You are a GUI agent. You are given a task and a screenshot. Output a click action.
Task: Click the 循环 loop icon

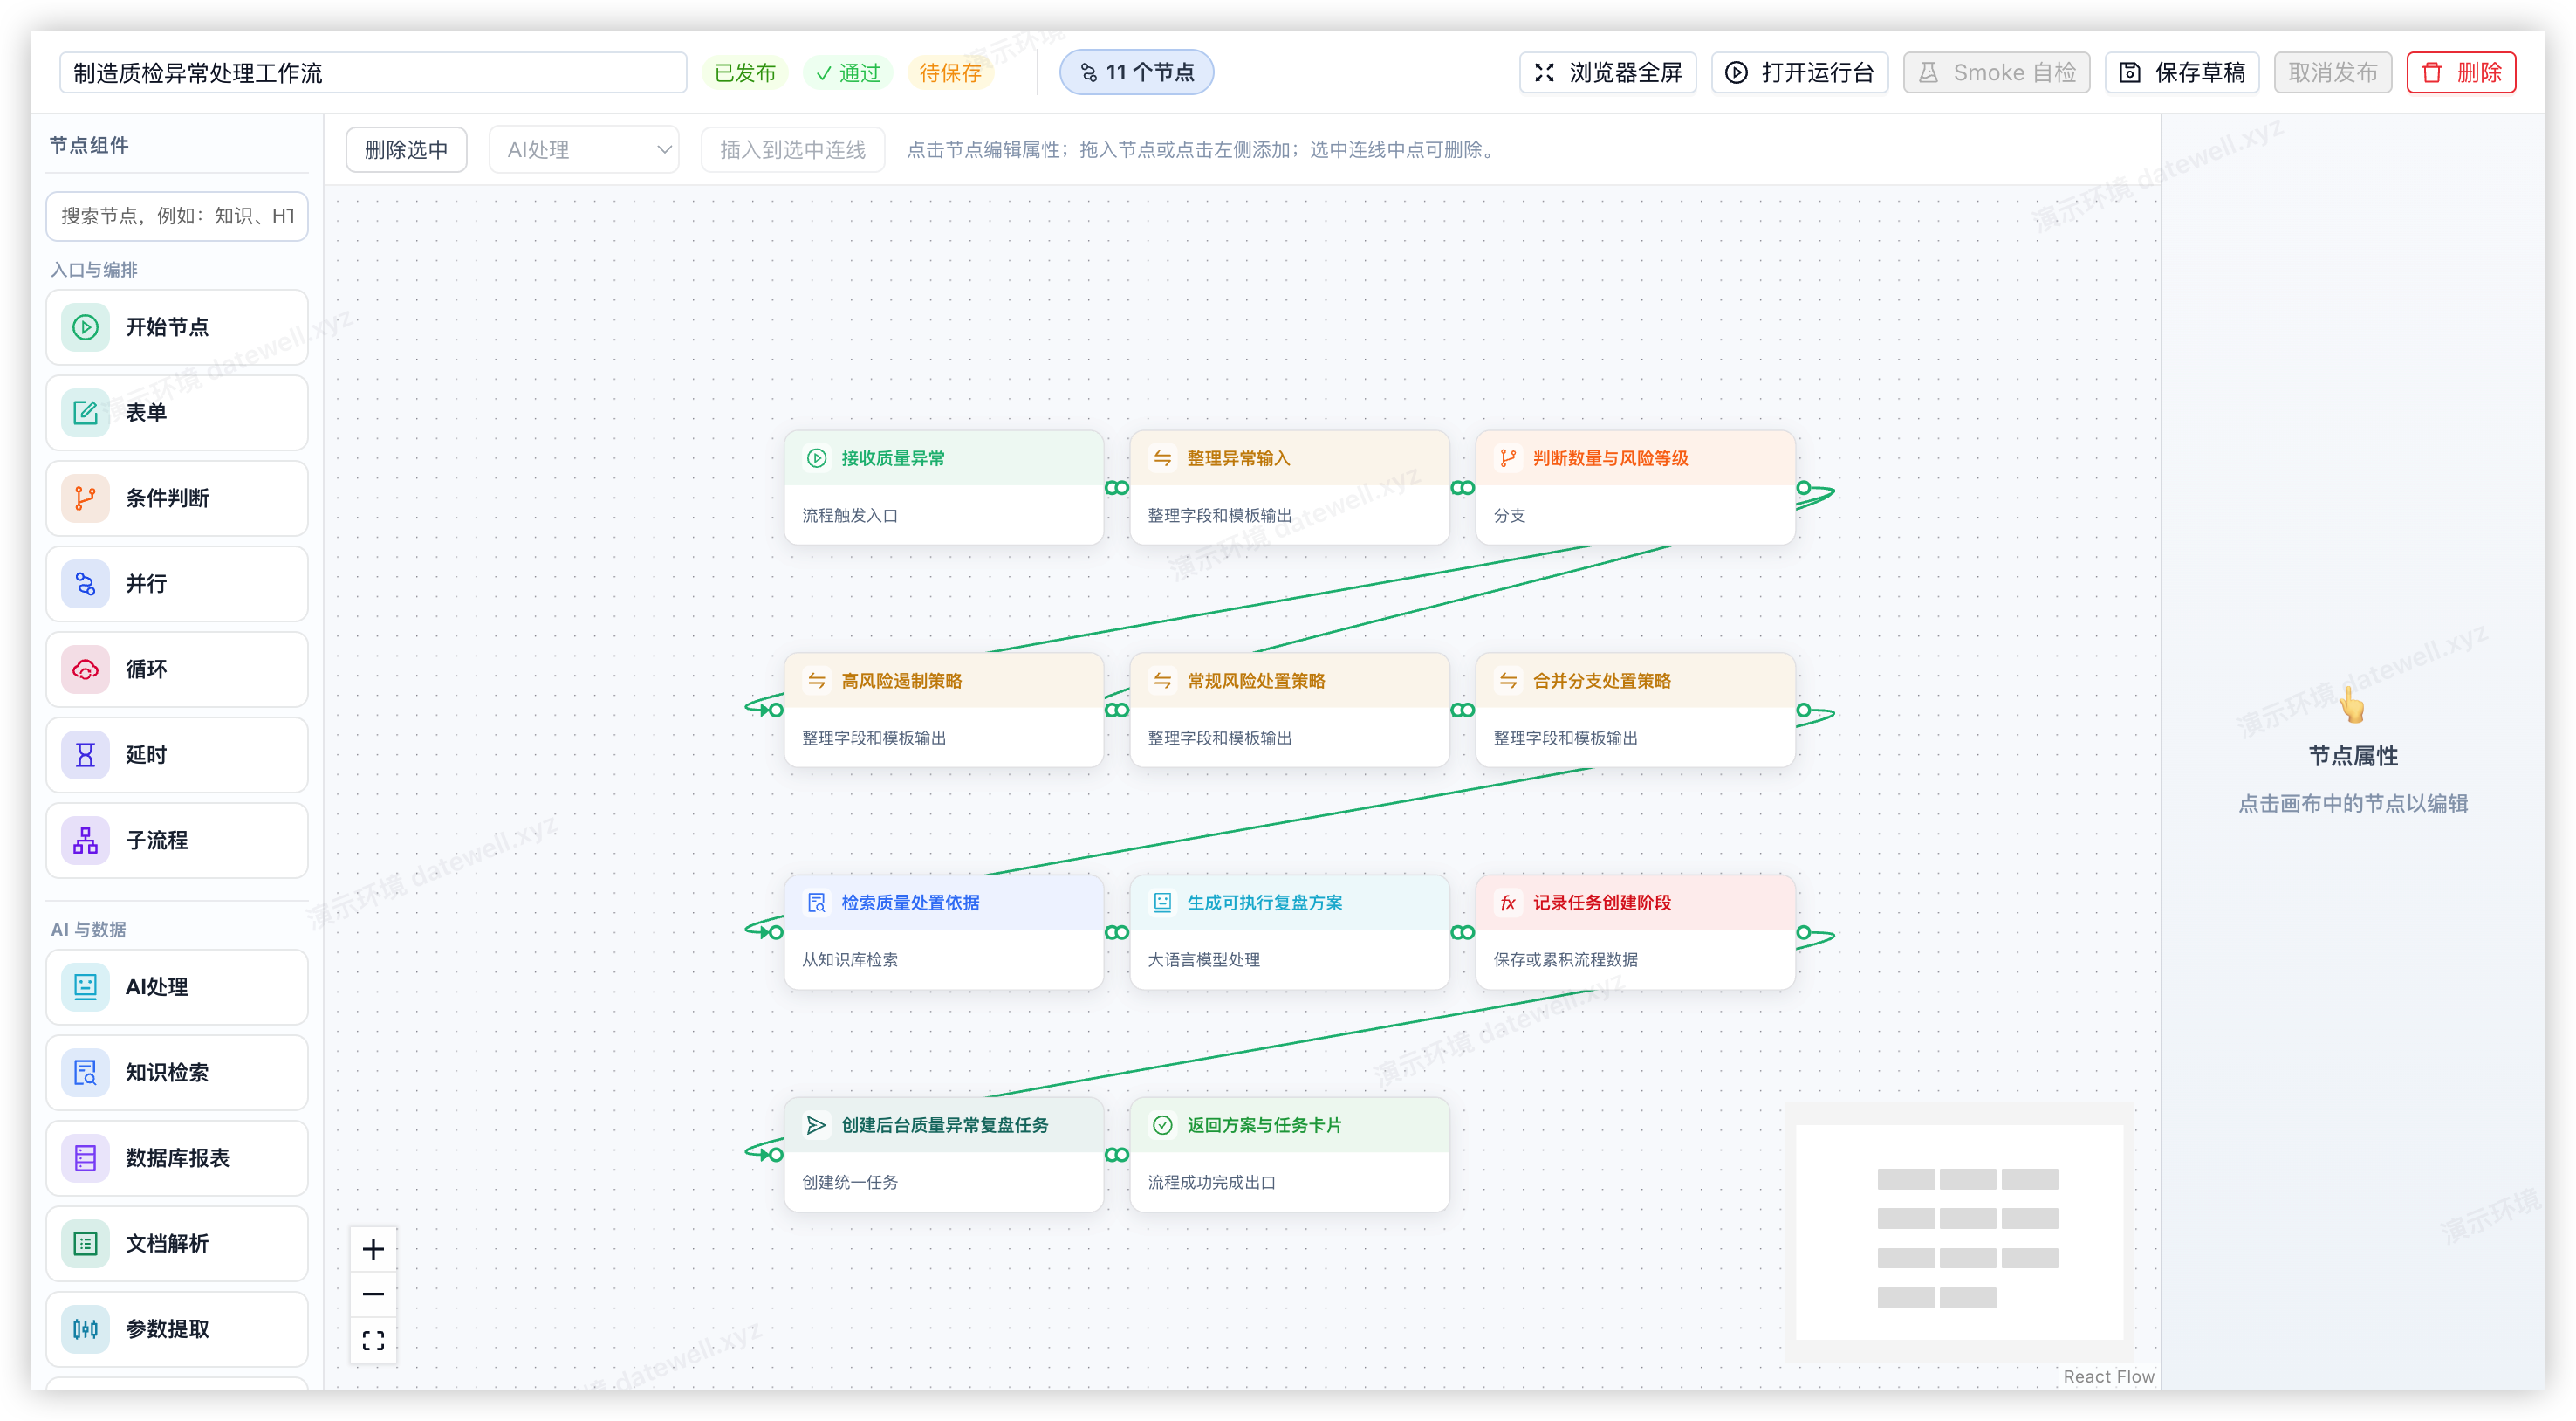(x=85, y=669)
